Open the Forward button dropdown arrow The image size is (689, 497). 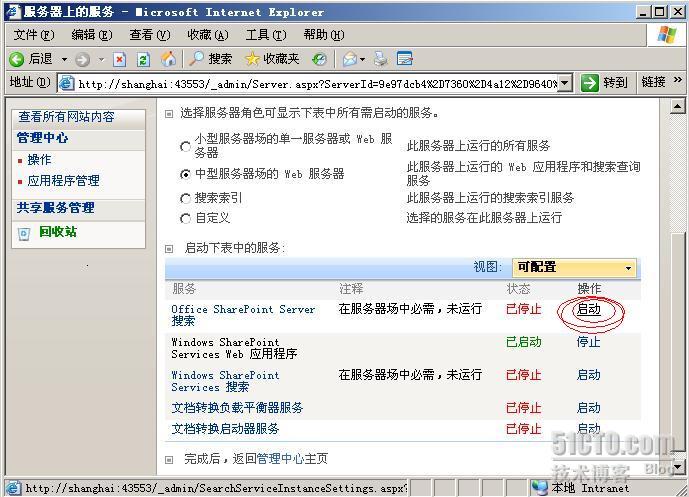pyautogui.click(x=101, y=59)
